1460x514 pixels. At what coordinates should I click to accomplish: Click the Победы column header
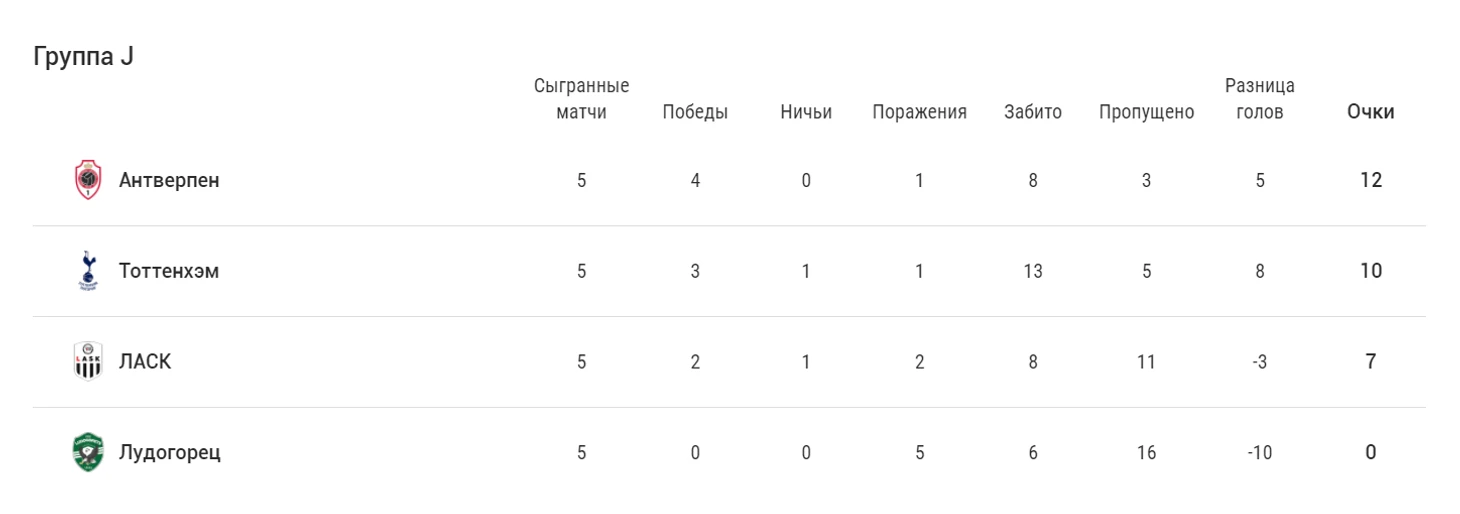695,112
